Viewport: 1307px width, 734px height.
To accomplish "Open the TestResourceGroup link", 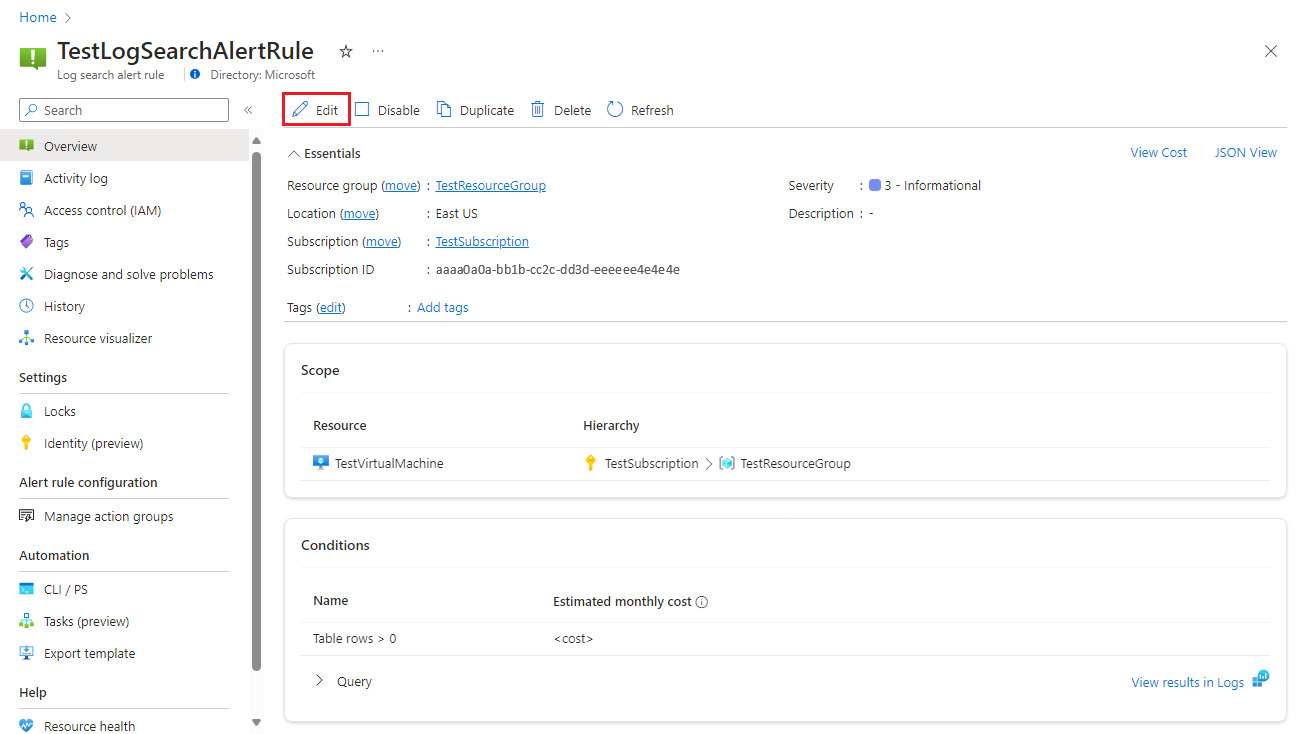I will tap(490, 185).
